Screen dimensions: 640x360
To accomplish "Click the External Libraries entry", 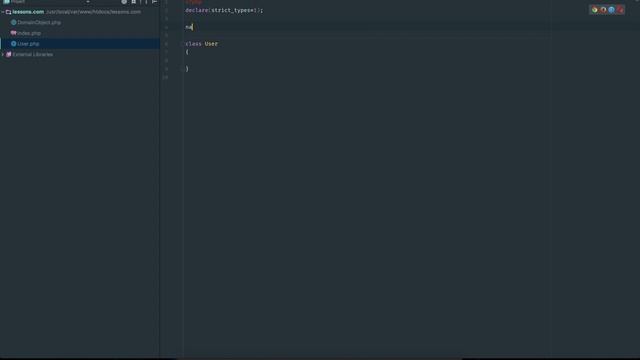I will [x=32, y=54].
